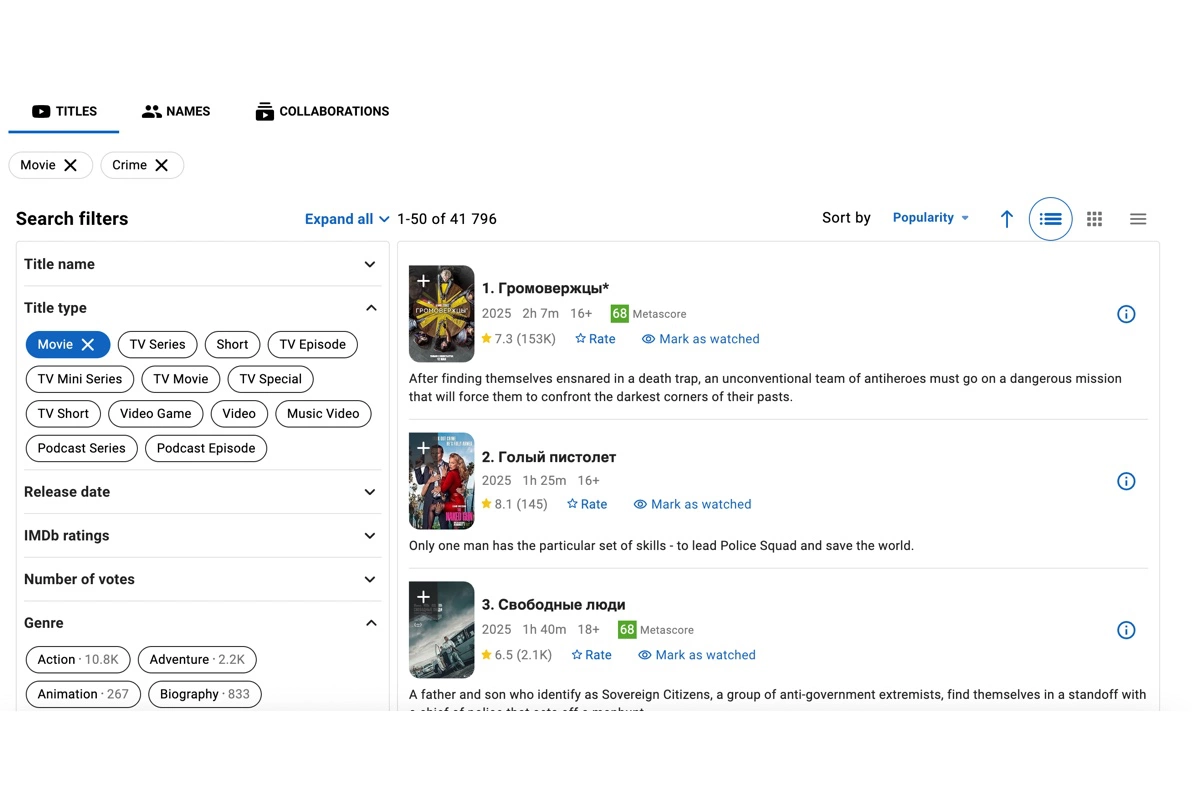Click Expand all filters
This screenshot has height=800, width=1200.
coord(346,219)
